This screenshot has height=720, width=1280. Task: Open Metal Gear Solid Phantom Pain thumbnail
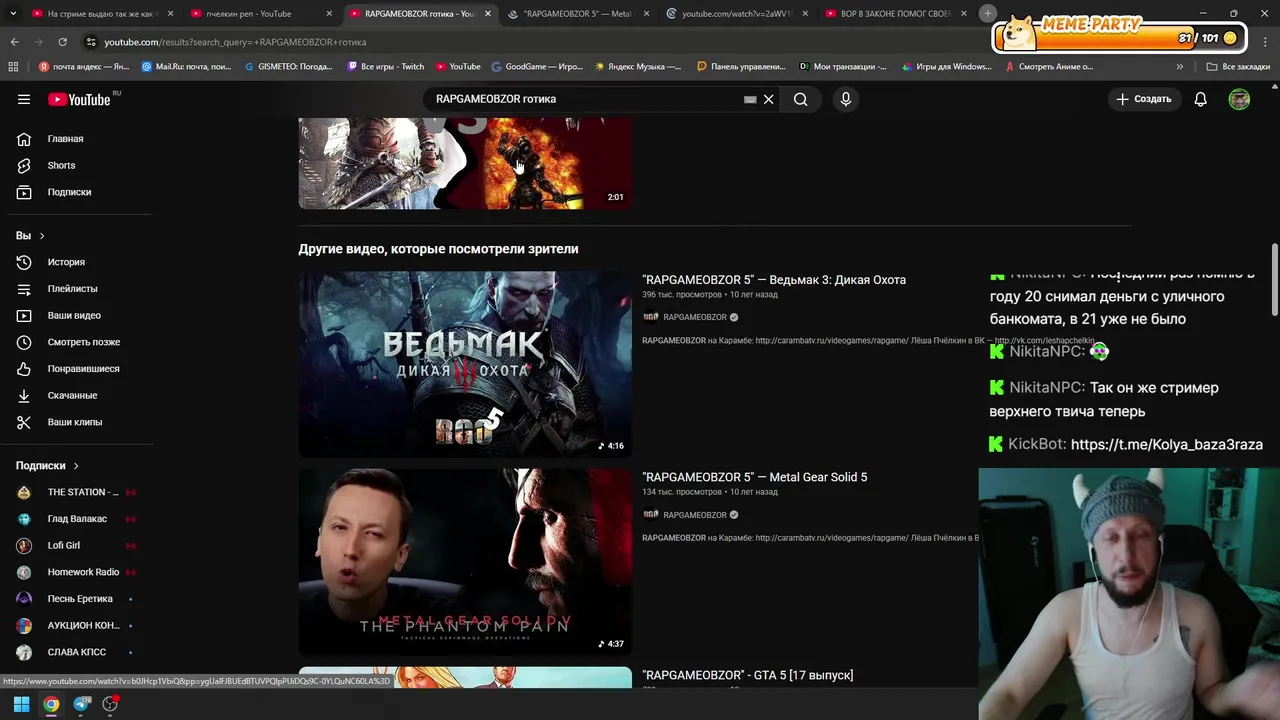click(465, 561)
